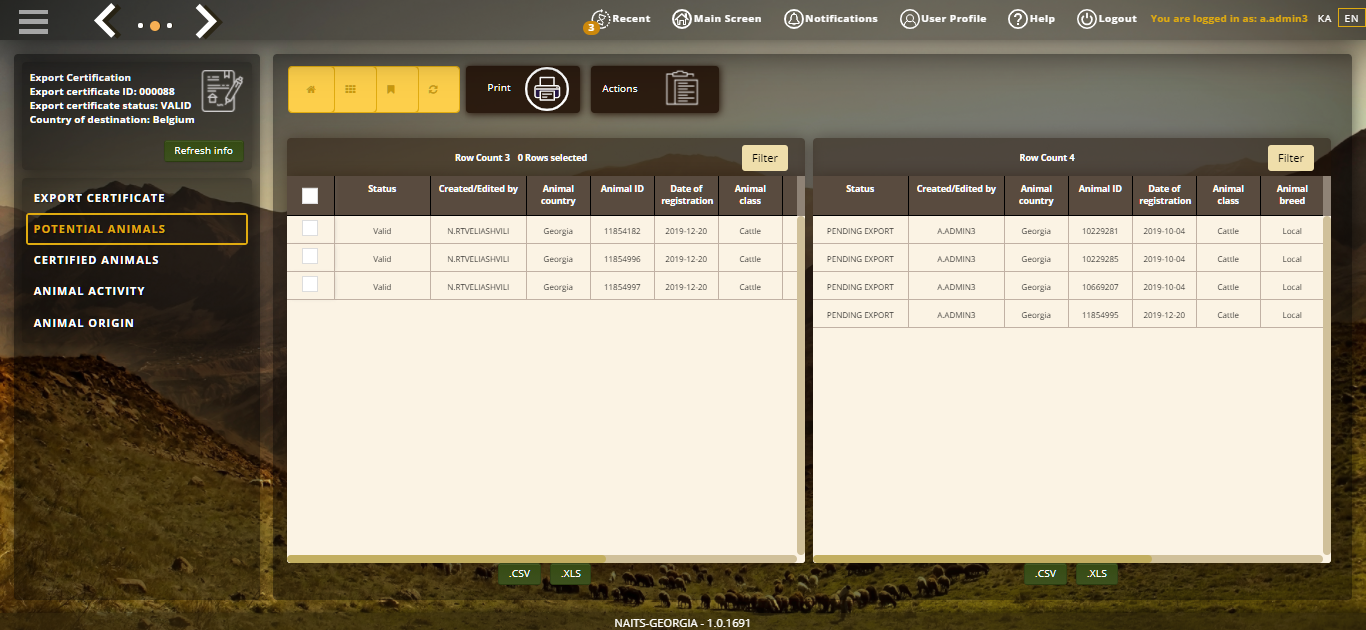Open User Profile
The image size is (1366, 630).
943,18
